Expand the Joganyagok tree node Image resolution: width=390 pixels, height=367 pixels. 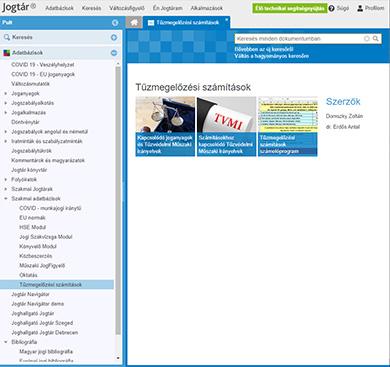click(x=5, y=94)
